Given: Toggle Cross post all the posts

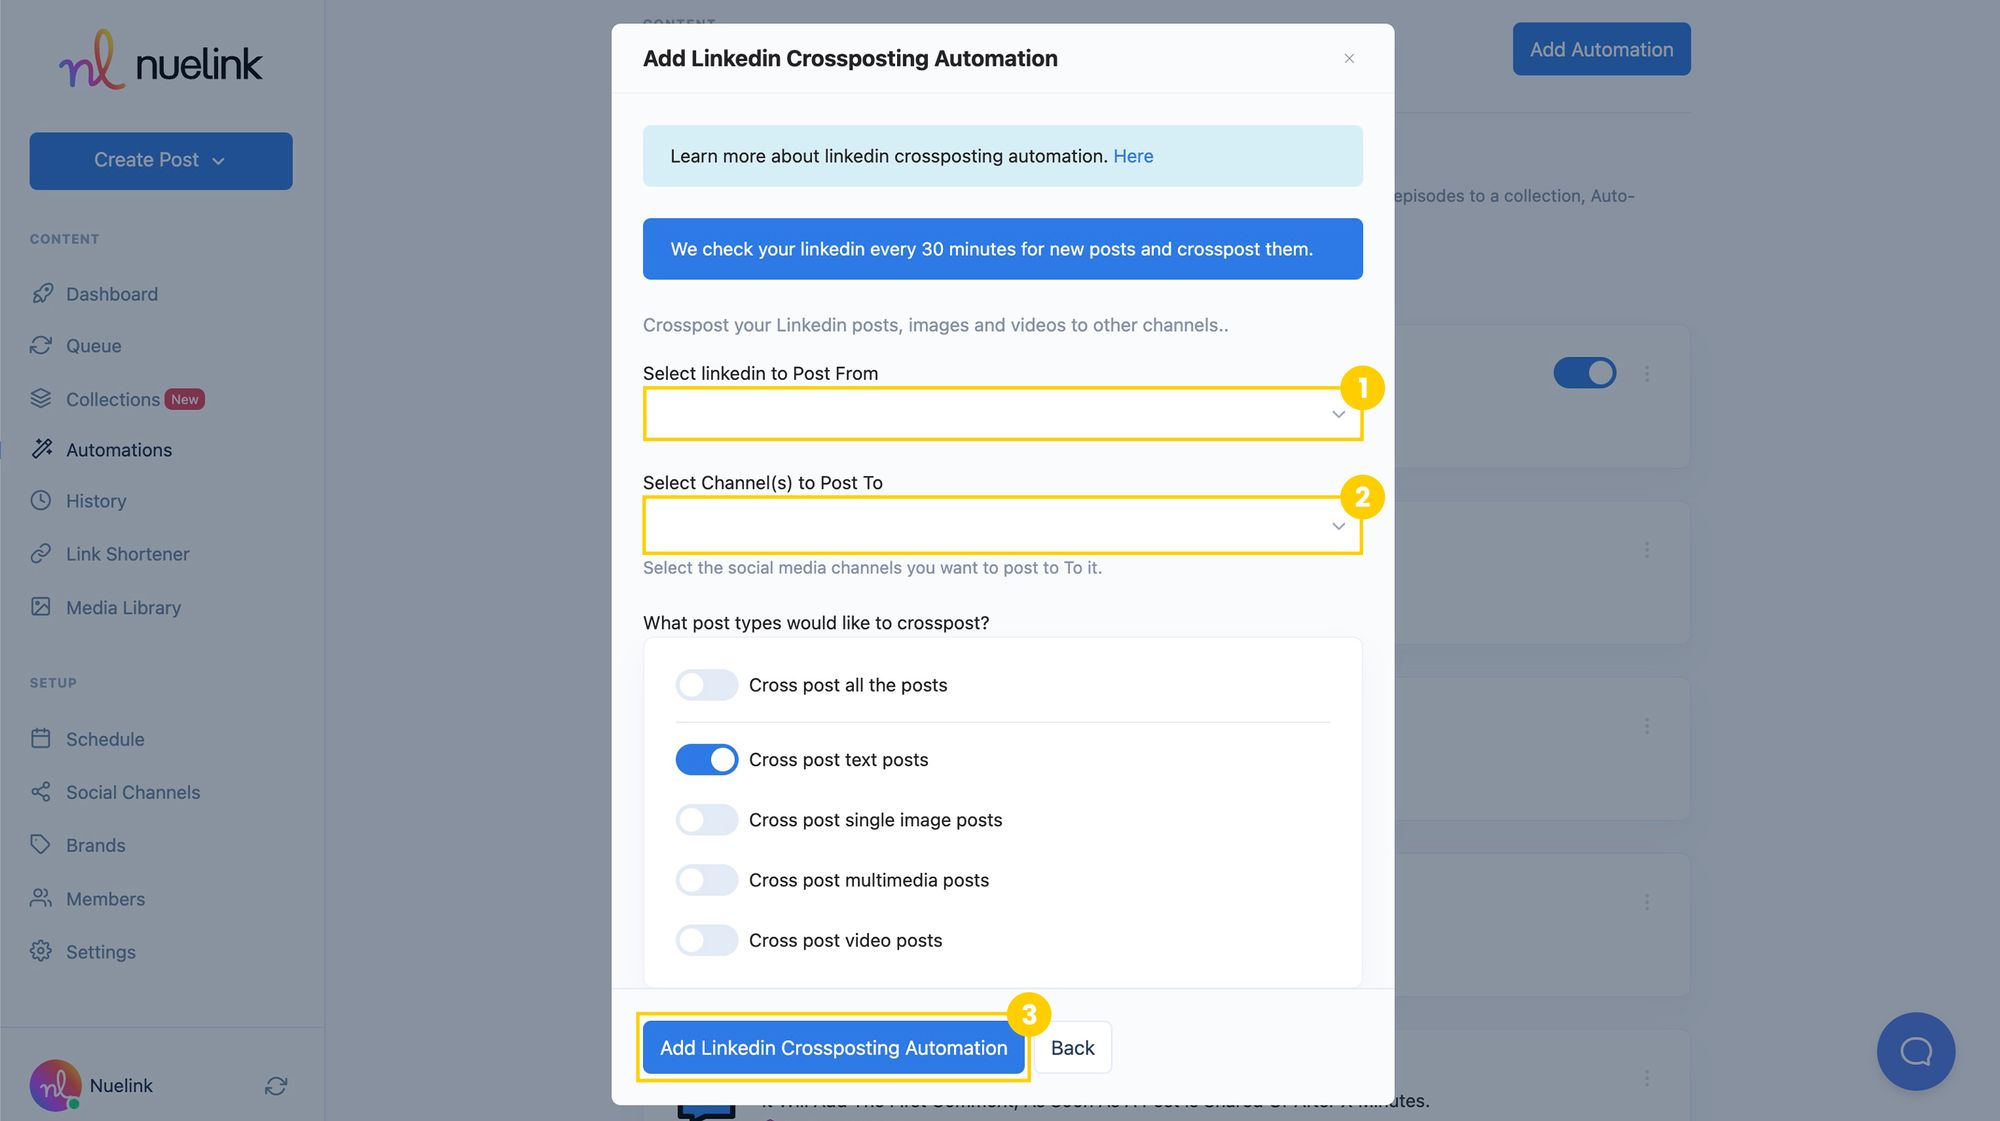Looking at the screenshot, I should pos(706,683).
